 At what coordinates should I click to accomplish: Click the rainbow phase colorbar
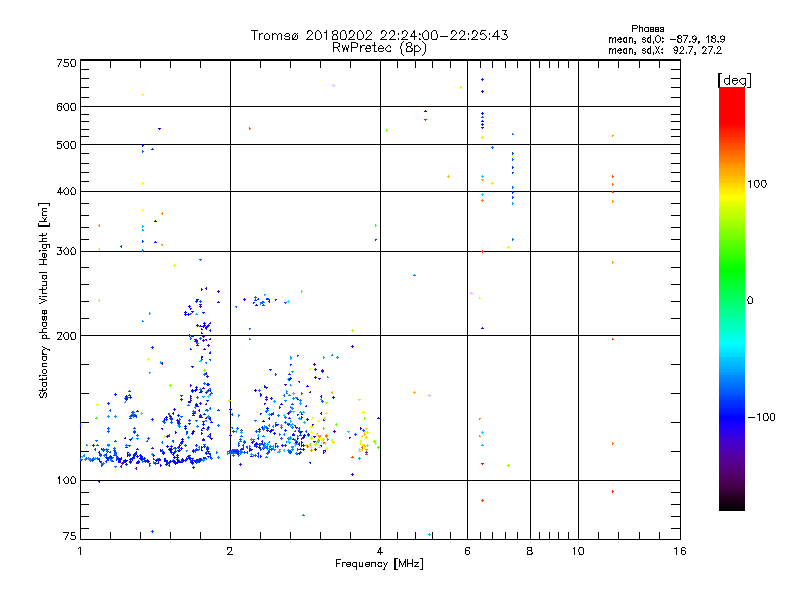[x=732, y=298]
